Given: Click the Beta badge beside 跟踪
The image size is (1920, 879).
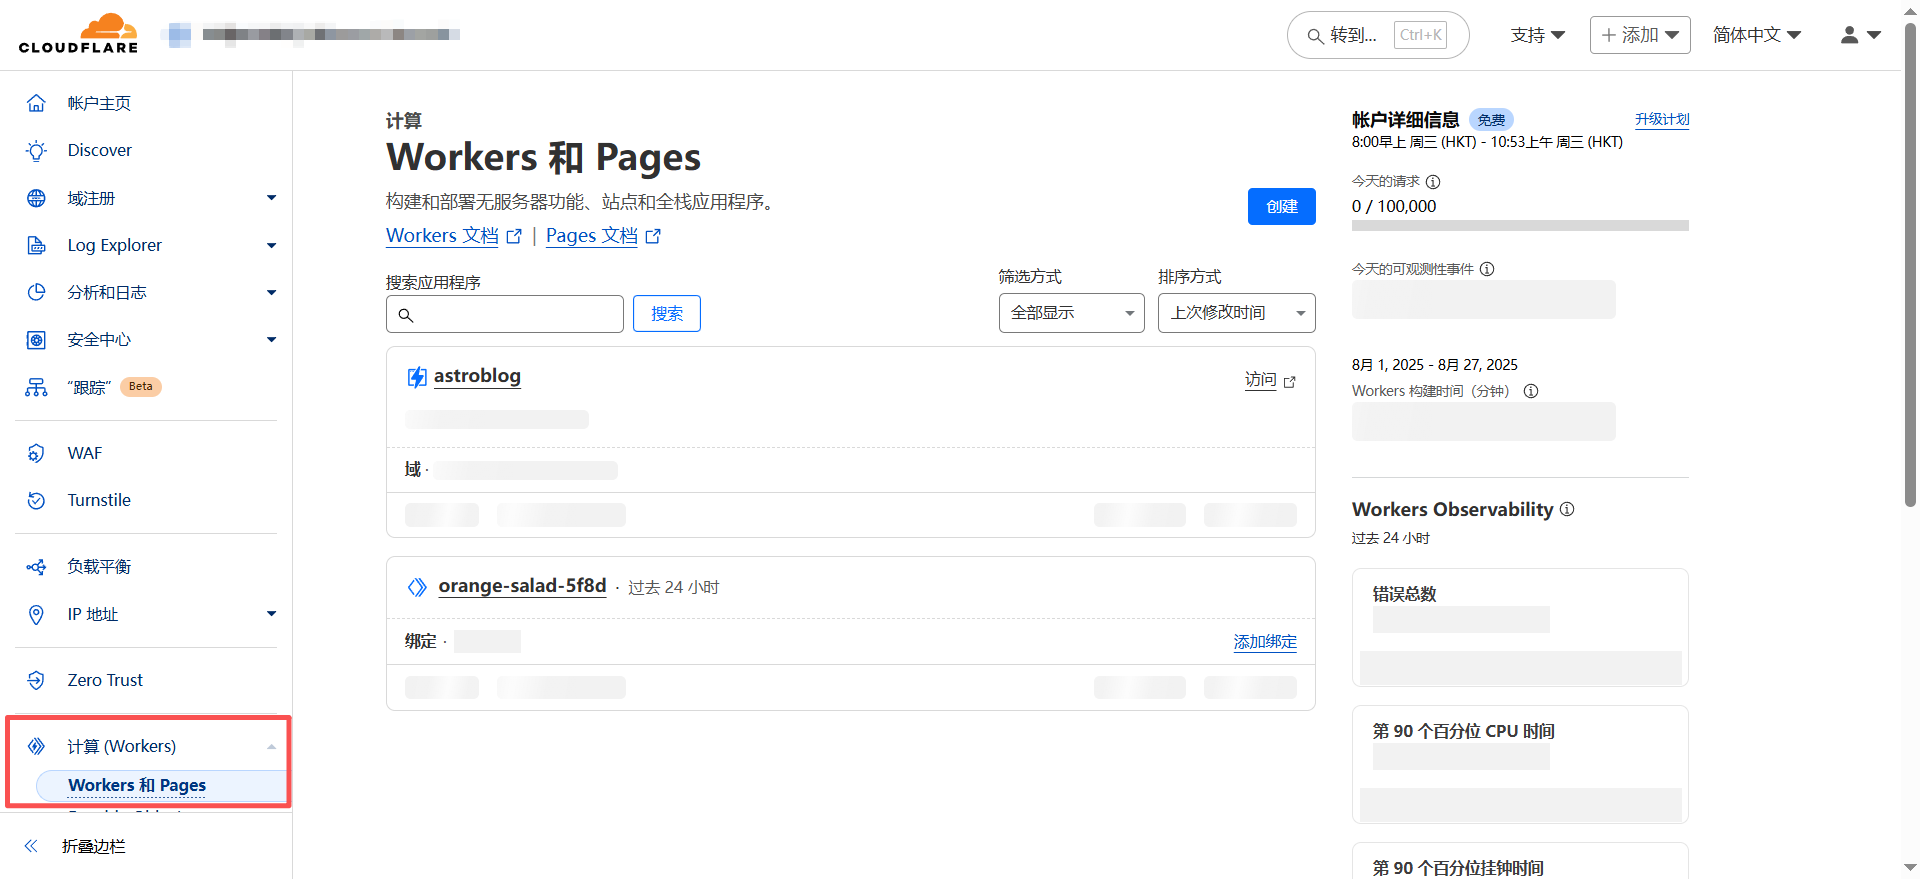Looking at the screenshot, I should click(x=141, y=387).
